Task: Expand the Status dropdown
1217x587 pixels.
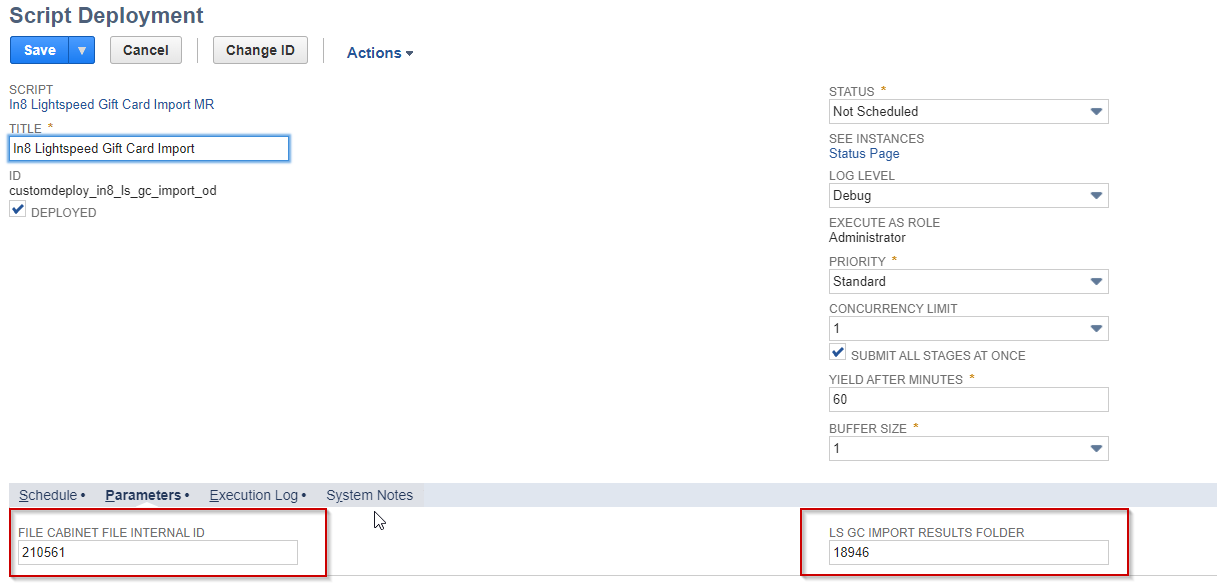Action: [x=967, y=111]
